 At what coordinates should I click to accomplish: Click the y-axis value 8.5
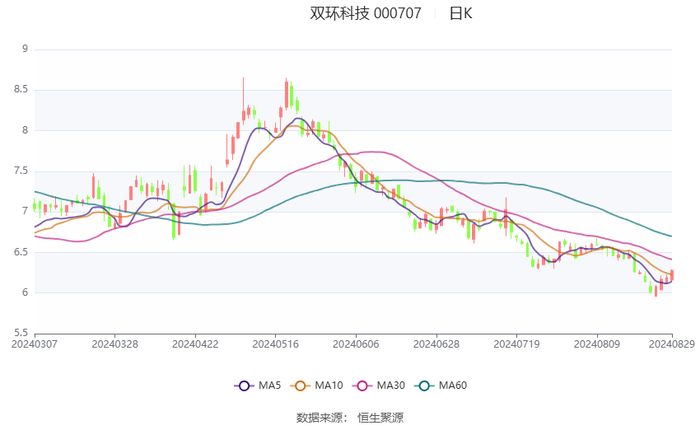21,89
